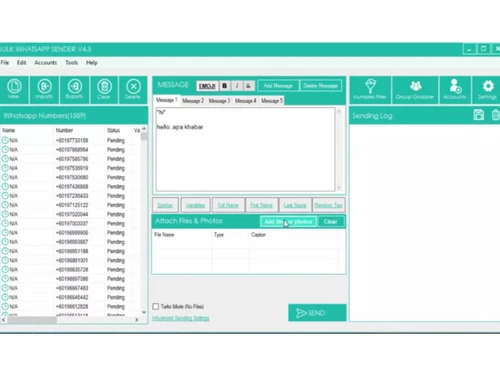The width and height of the screenshot is (500, 375).
Task: Open the Tools menu
Action: coord(71,62)
